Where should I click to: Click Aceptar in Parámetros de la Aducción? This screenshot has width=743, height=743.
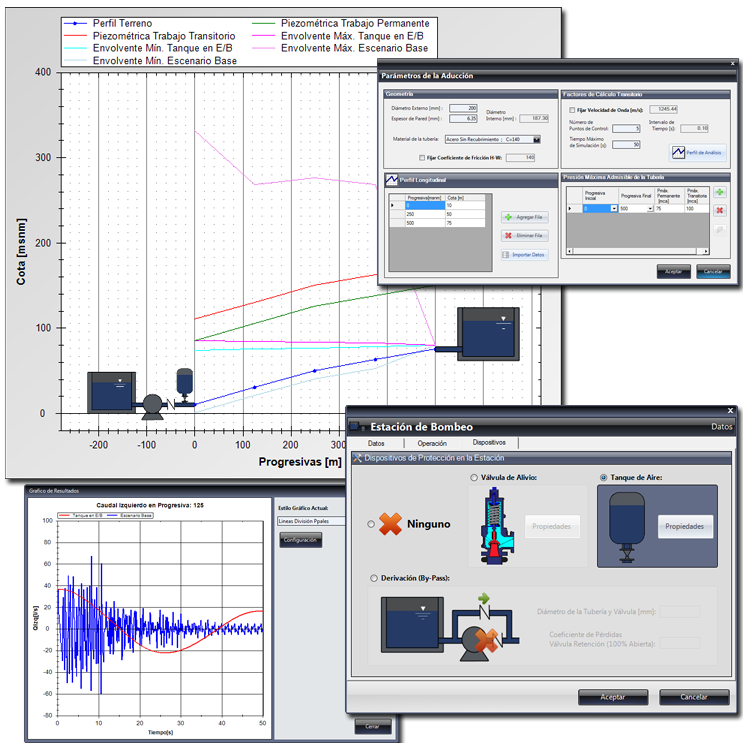pyautogui.click(x=673, y=272)
